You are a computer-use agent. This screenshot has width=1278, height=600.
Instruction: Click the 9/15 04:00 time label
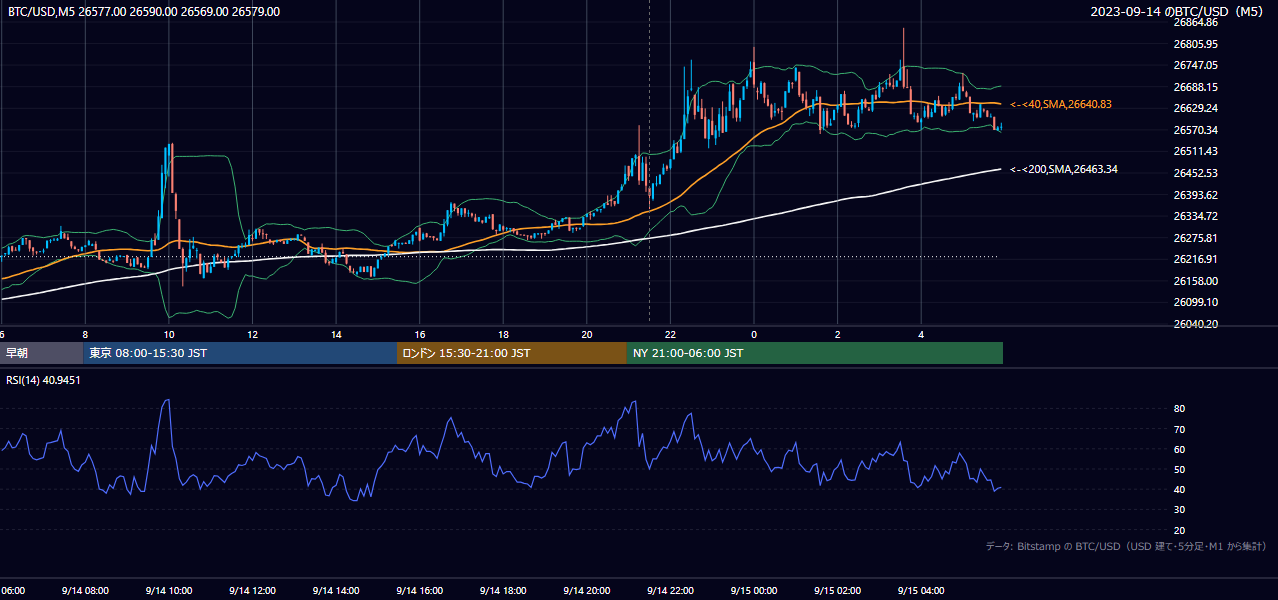921,590
